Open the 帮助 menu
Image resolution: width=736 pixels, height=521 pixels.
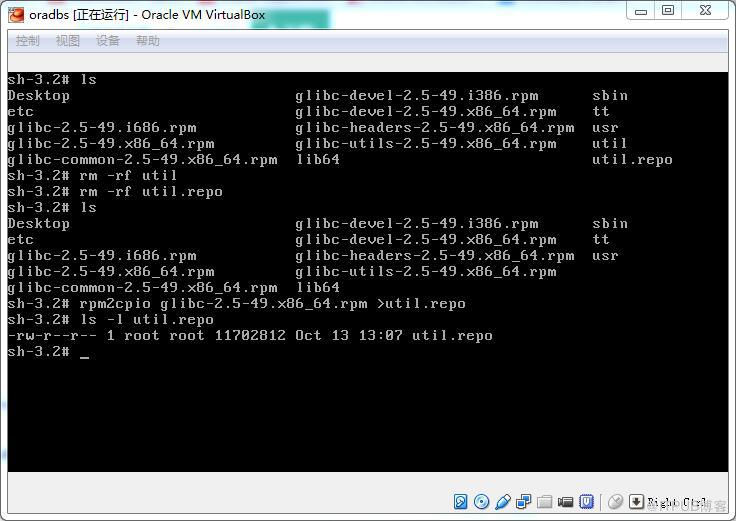pos(147,41)
